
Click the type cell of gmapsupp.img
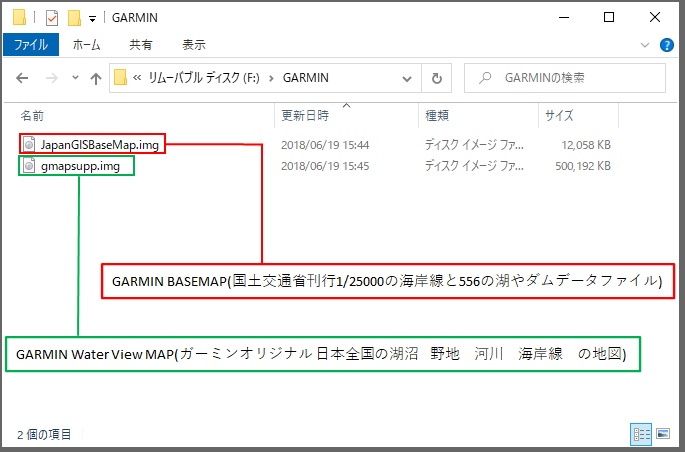point(474,166)
